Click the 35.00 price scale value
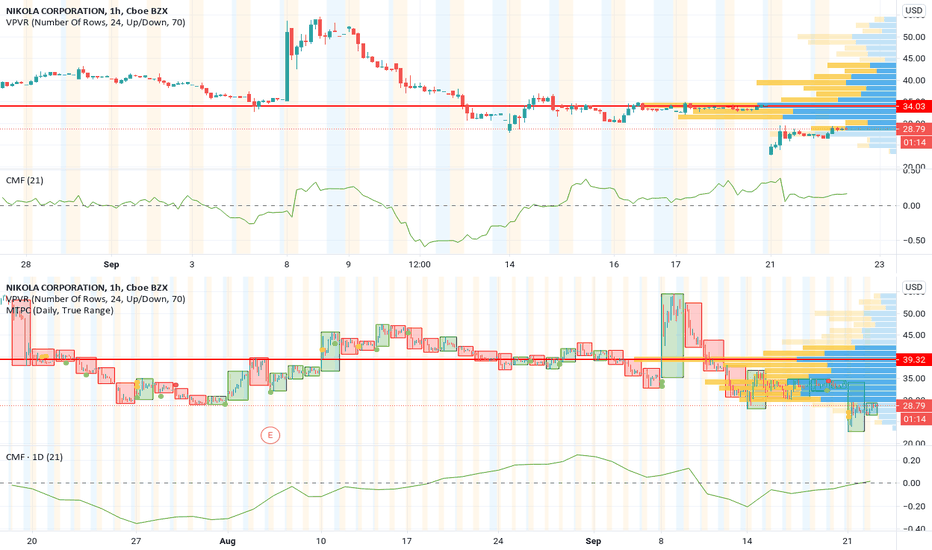Screen dimensions: 932x550 (914, 378)
